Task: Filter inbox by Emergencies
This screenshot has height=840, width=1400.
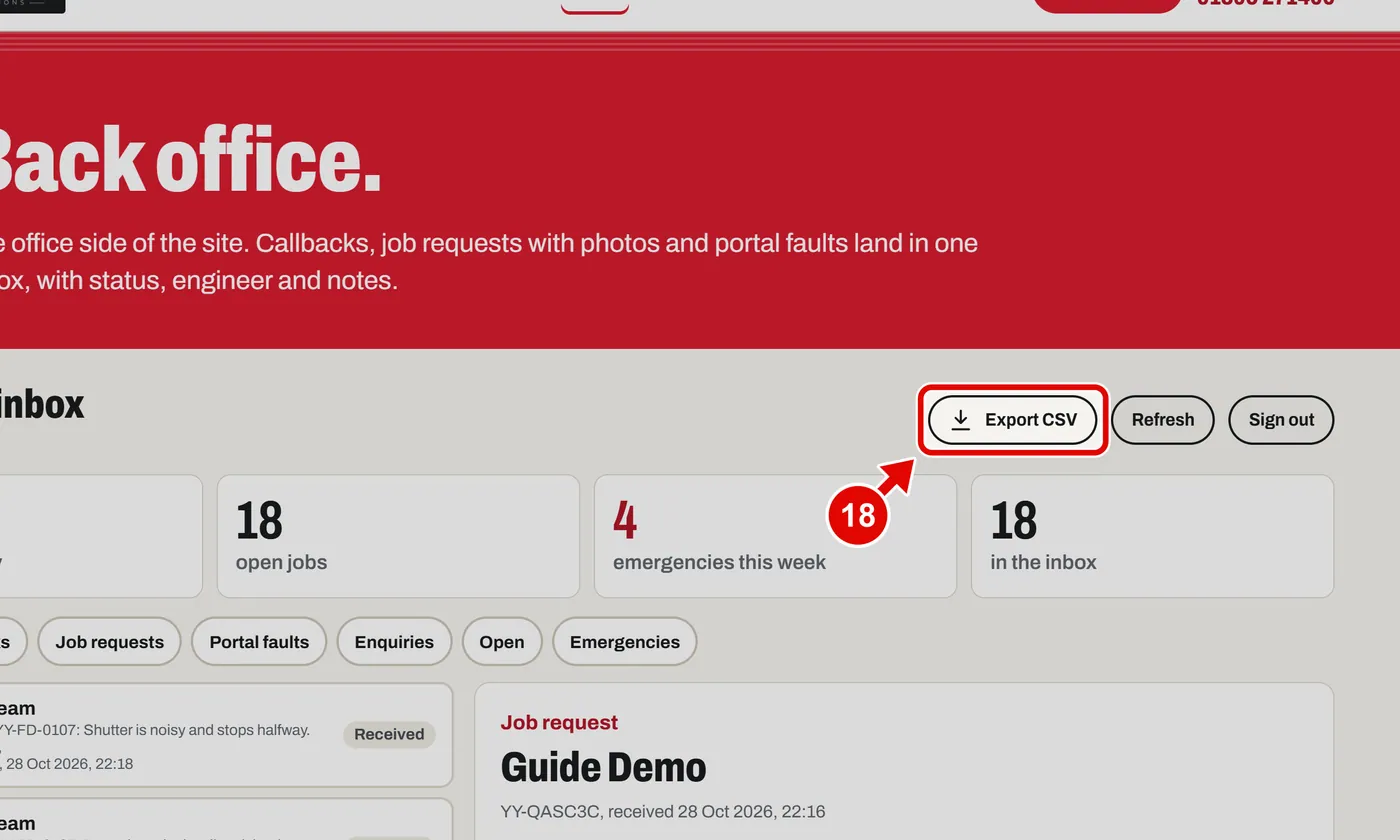Action: tap(625, 642)
